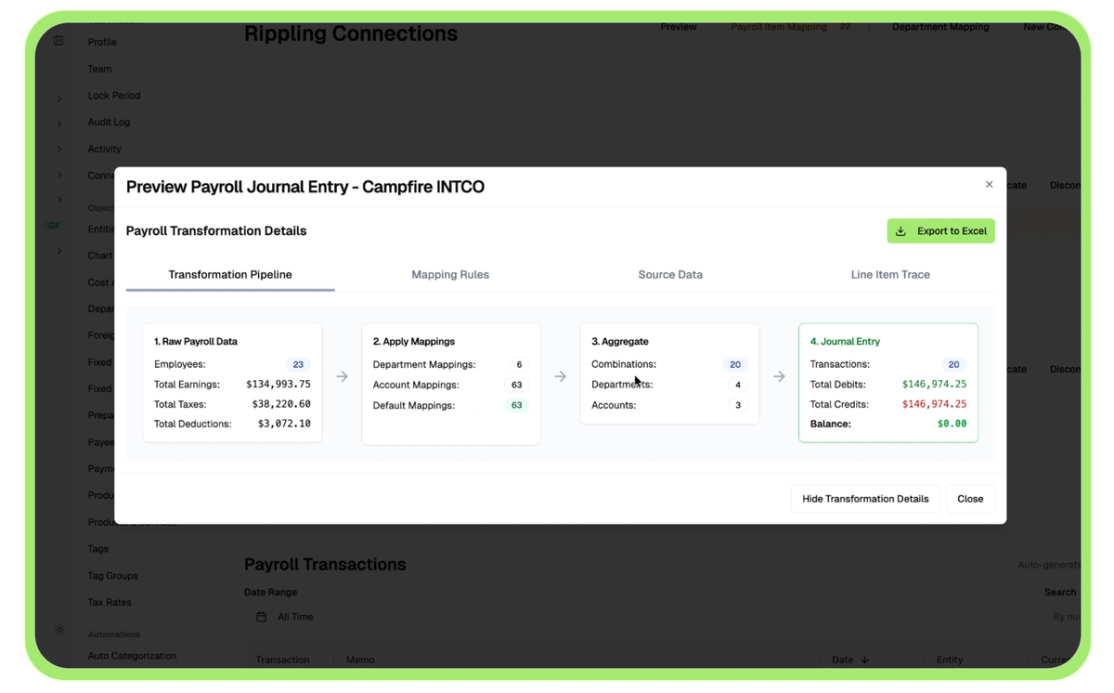
Task: Click Employees count badge 23
Action: [x=298, y=365]
